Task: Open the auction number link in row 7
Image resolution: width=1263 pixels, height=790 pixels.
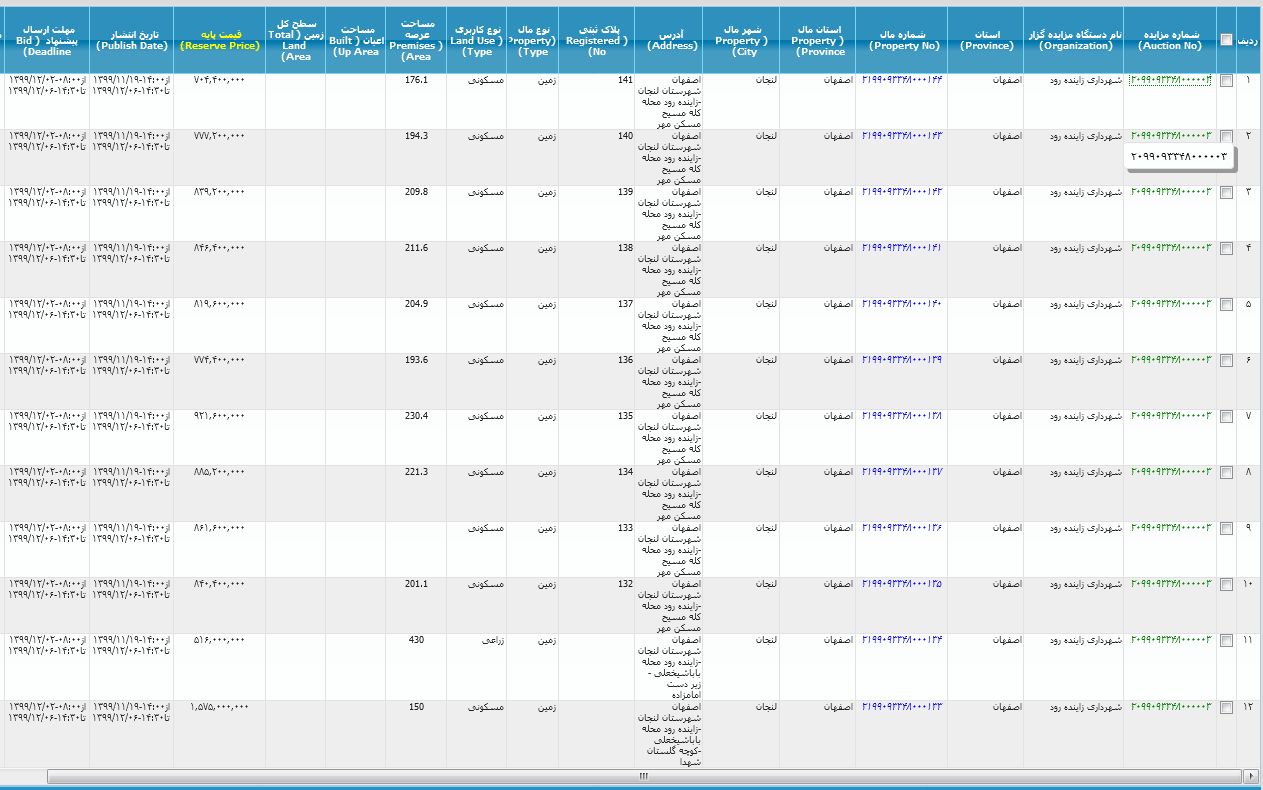Action: pos(1170,416)
